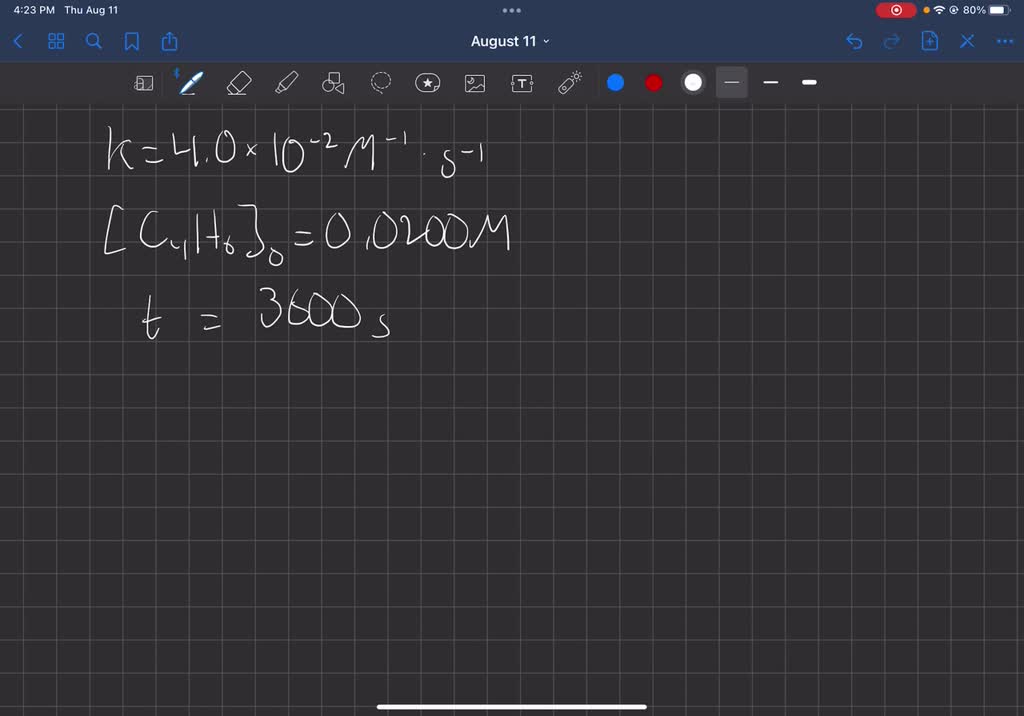Select the Text box tool
This screenshot has width=1024, height=716.
pyautogui.click(x=522, y=83)
